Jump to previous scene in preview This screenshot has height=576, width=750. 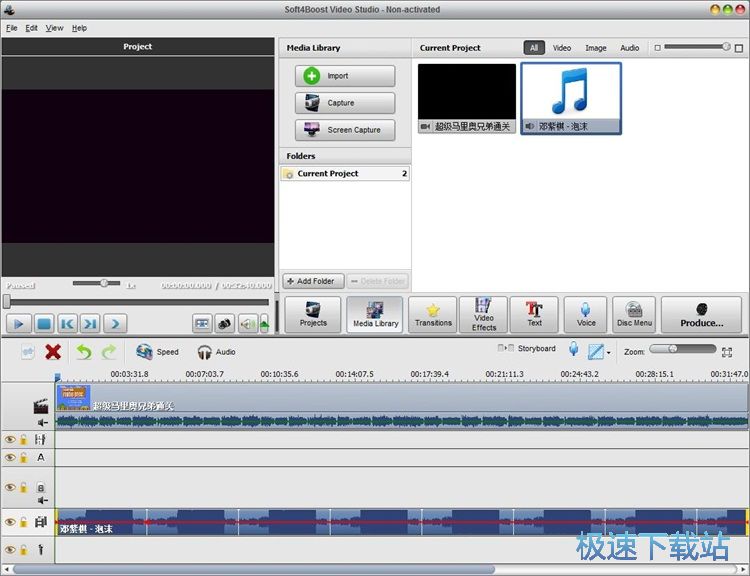[x=67, y=324]
